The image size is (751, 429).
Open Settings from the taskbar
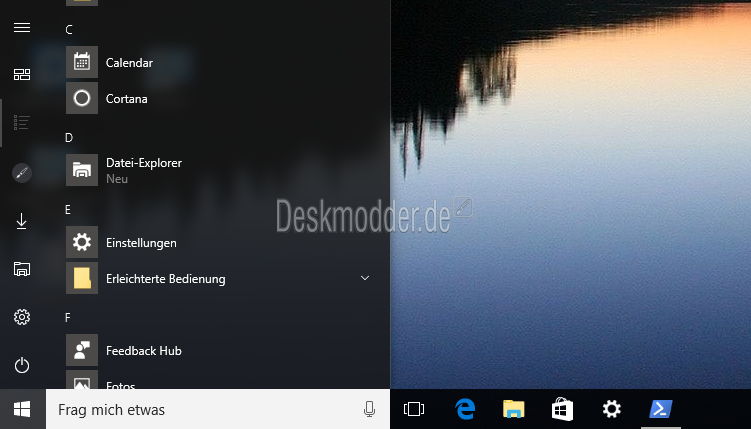pyautogui.click(x=612, y=409)
